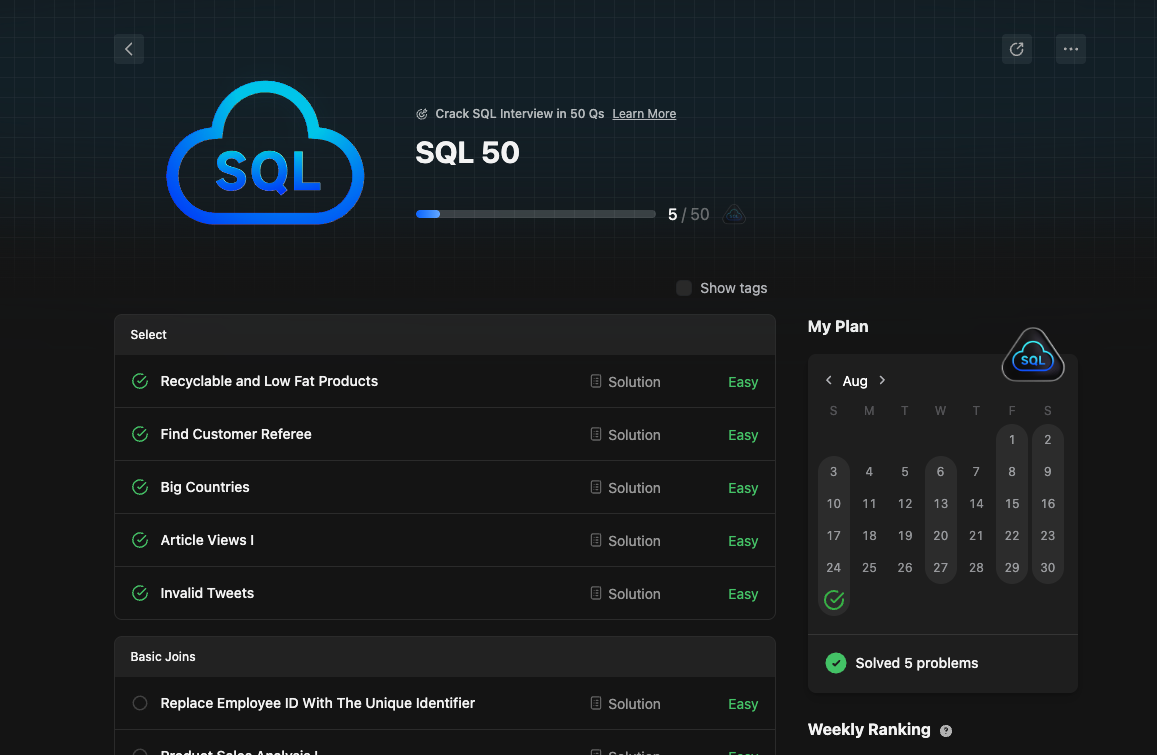Image resolution: width=1157 pixels, height=755 pixels.
Task: Click solved checkmark for Find Customer Referee
Action: click(139, 434)
